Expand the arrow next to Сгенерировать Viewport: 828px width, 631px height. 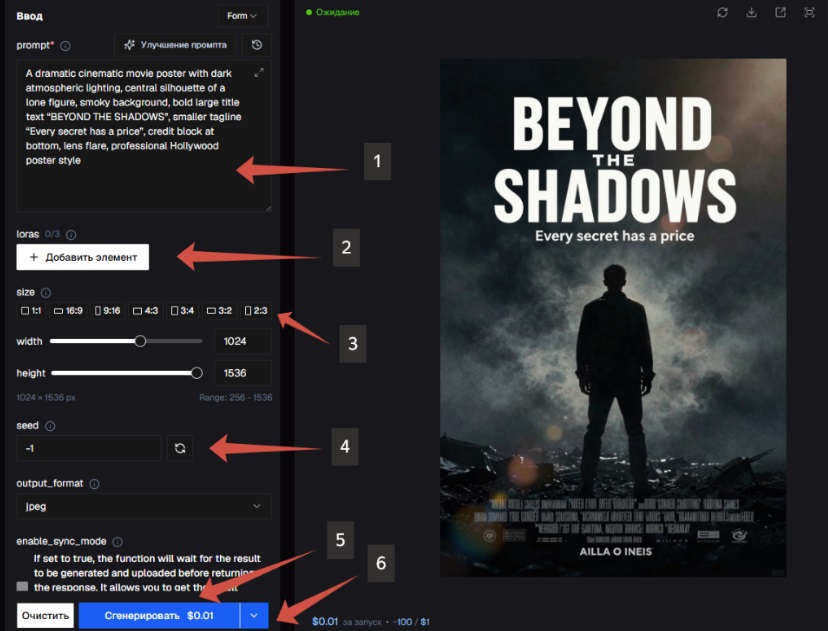coord(255,616)
